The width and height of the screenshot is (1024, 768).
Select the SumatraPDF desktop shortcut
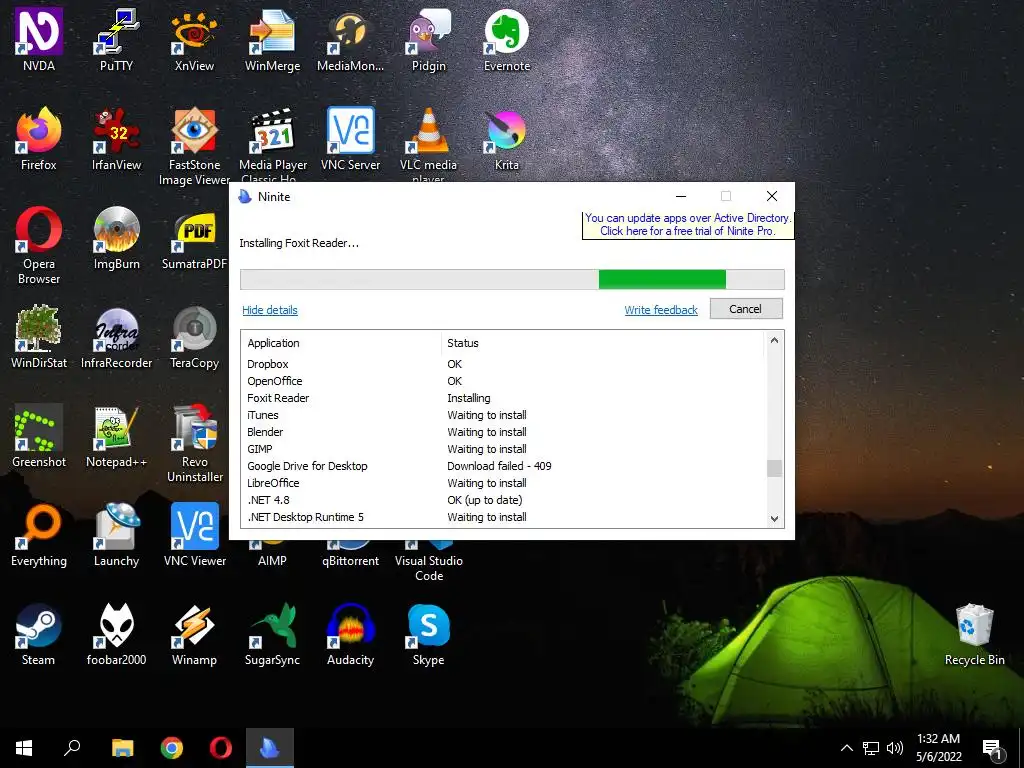pyautogui.click(x=194, y=238)
